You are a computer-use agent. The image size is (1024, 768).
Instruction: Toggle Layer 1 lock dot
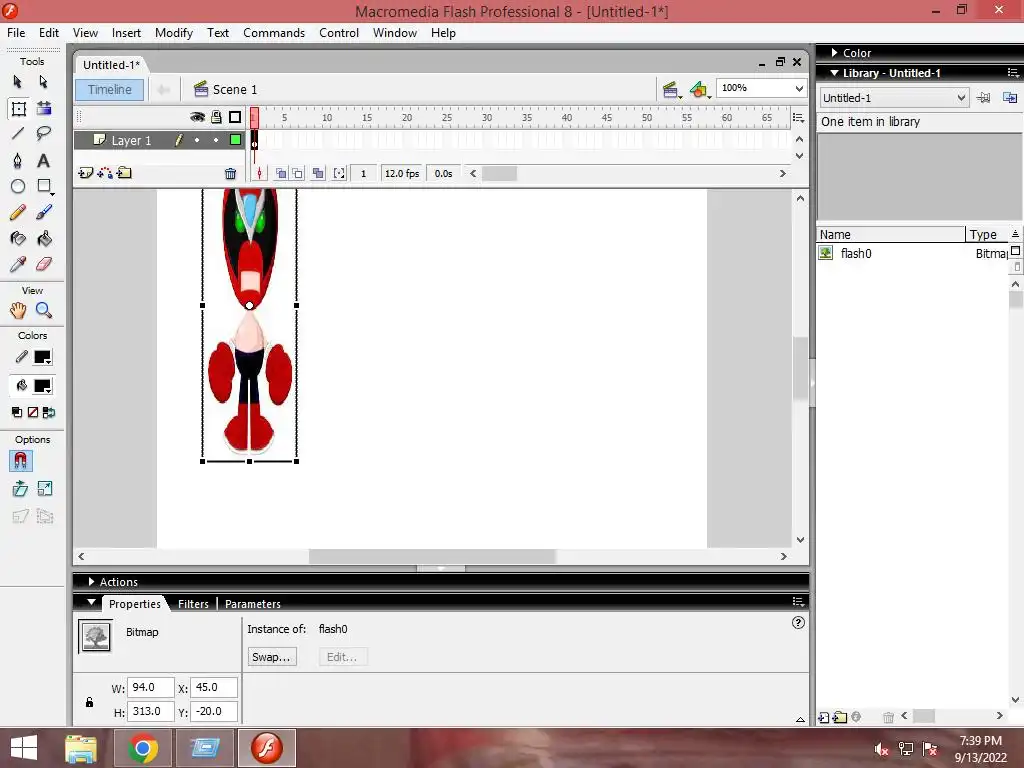tap(216, 140)
